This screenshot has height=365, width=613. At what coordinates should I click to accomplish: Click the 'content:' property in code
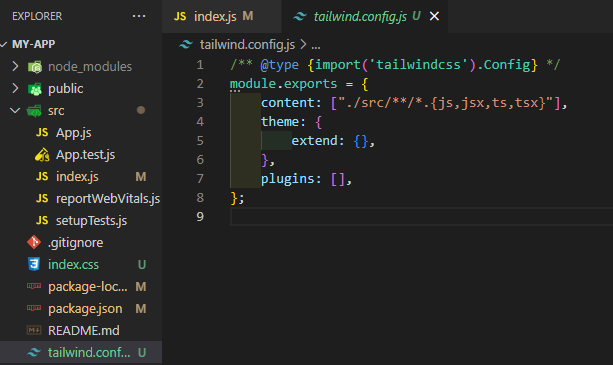click(291, 103)
